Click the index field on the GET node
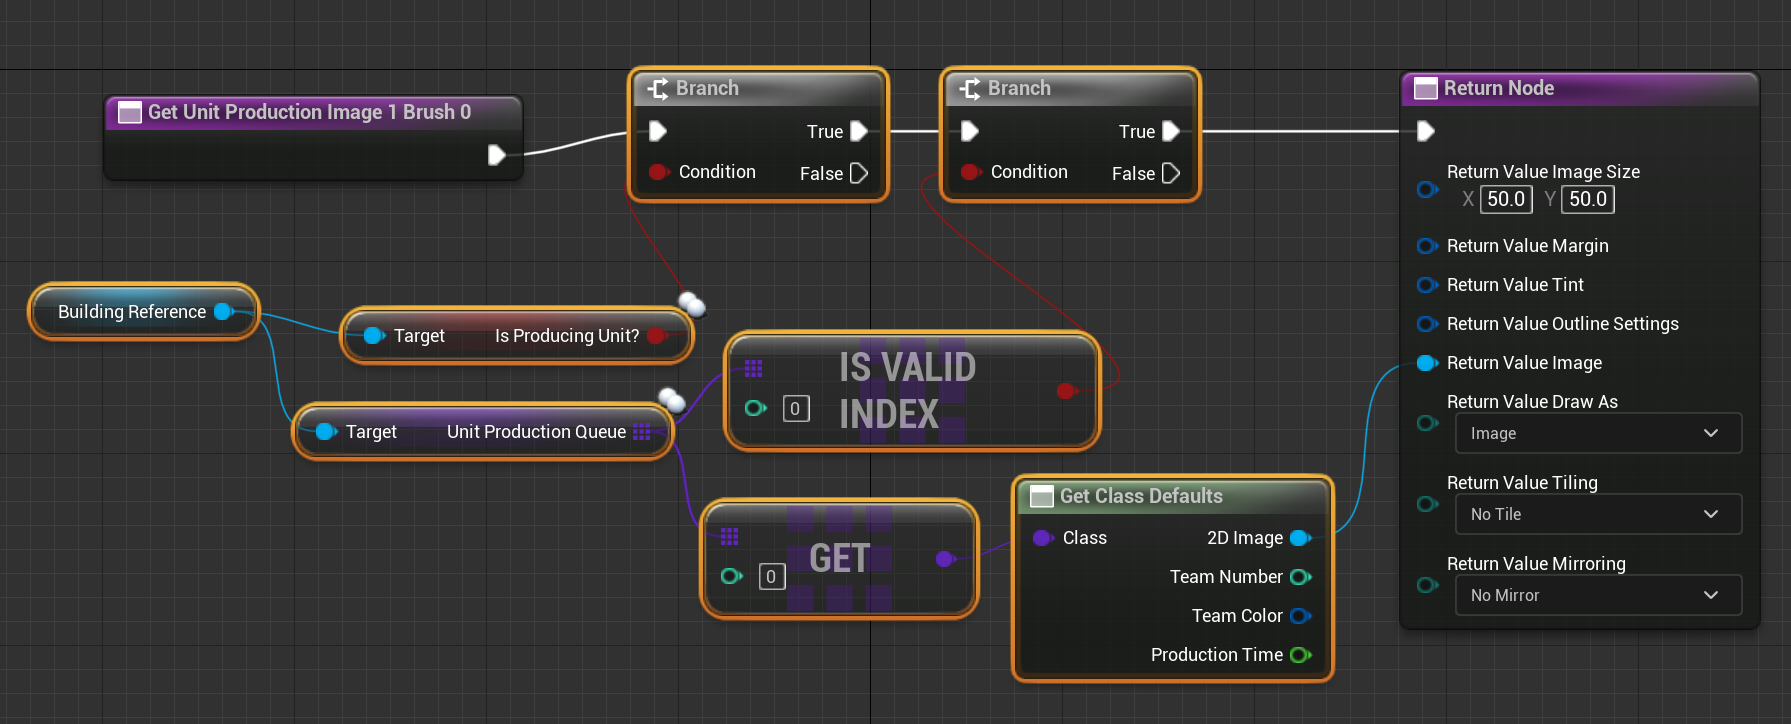This screenshot has height=724, width=1791. [771, 577]
